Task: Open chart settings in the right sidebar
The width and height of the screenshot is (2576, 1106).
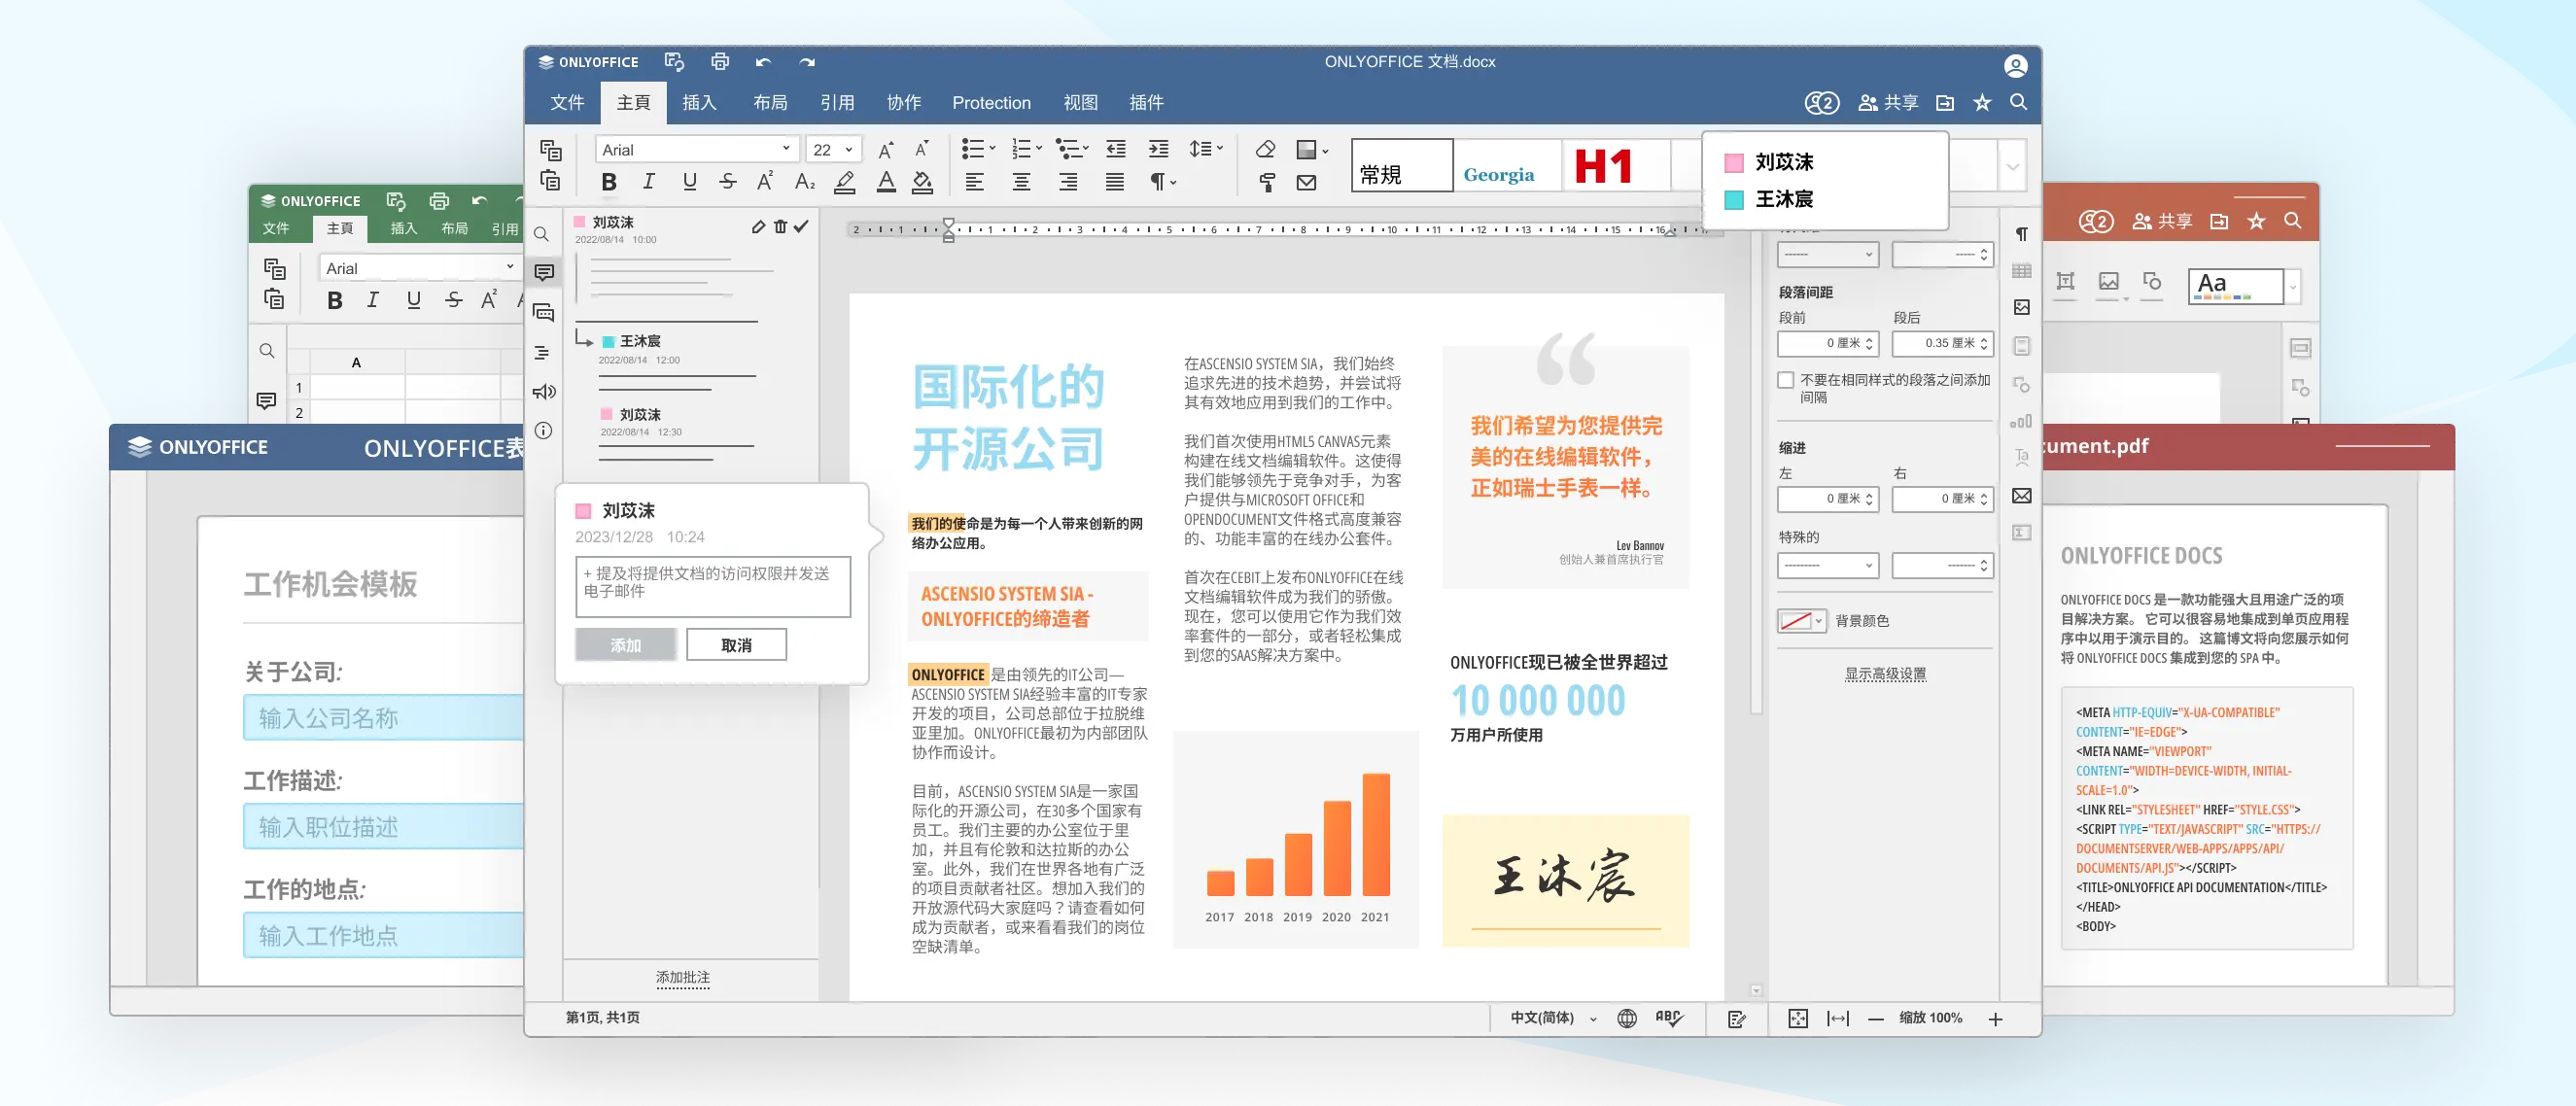Action: tap(2021, 422)
